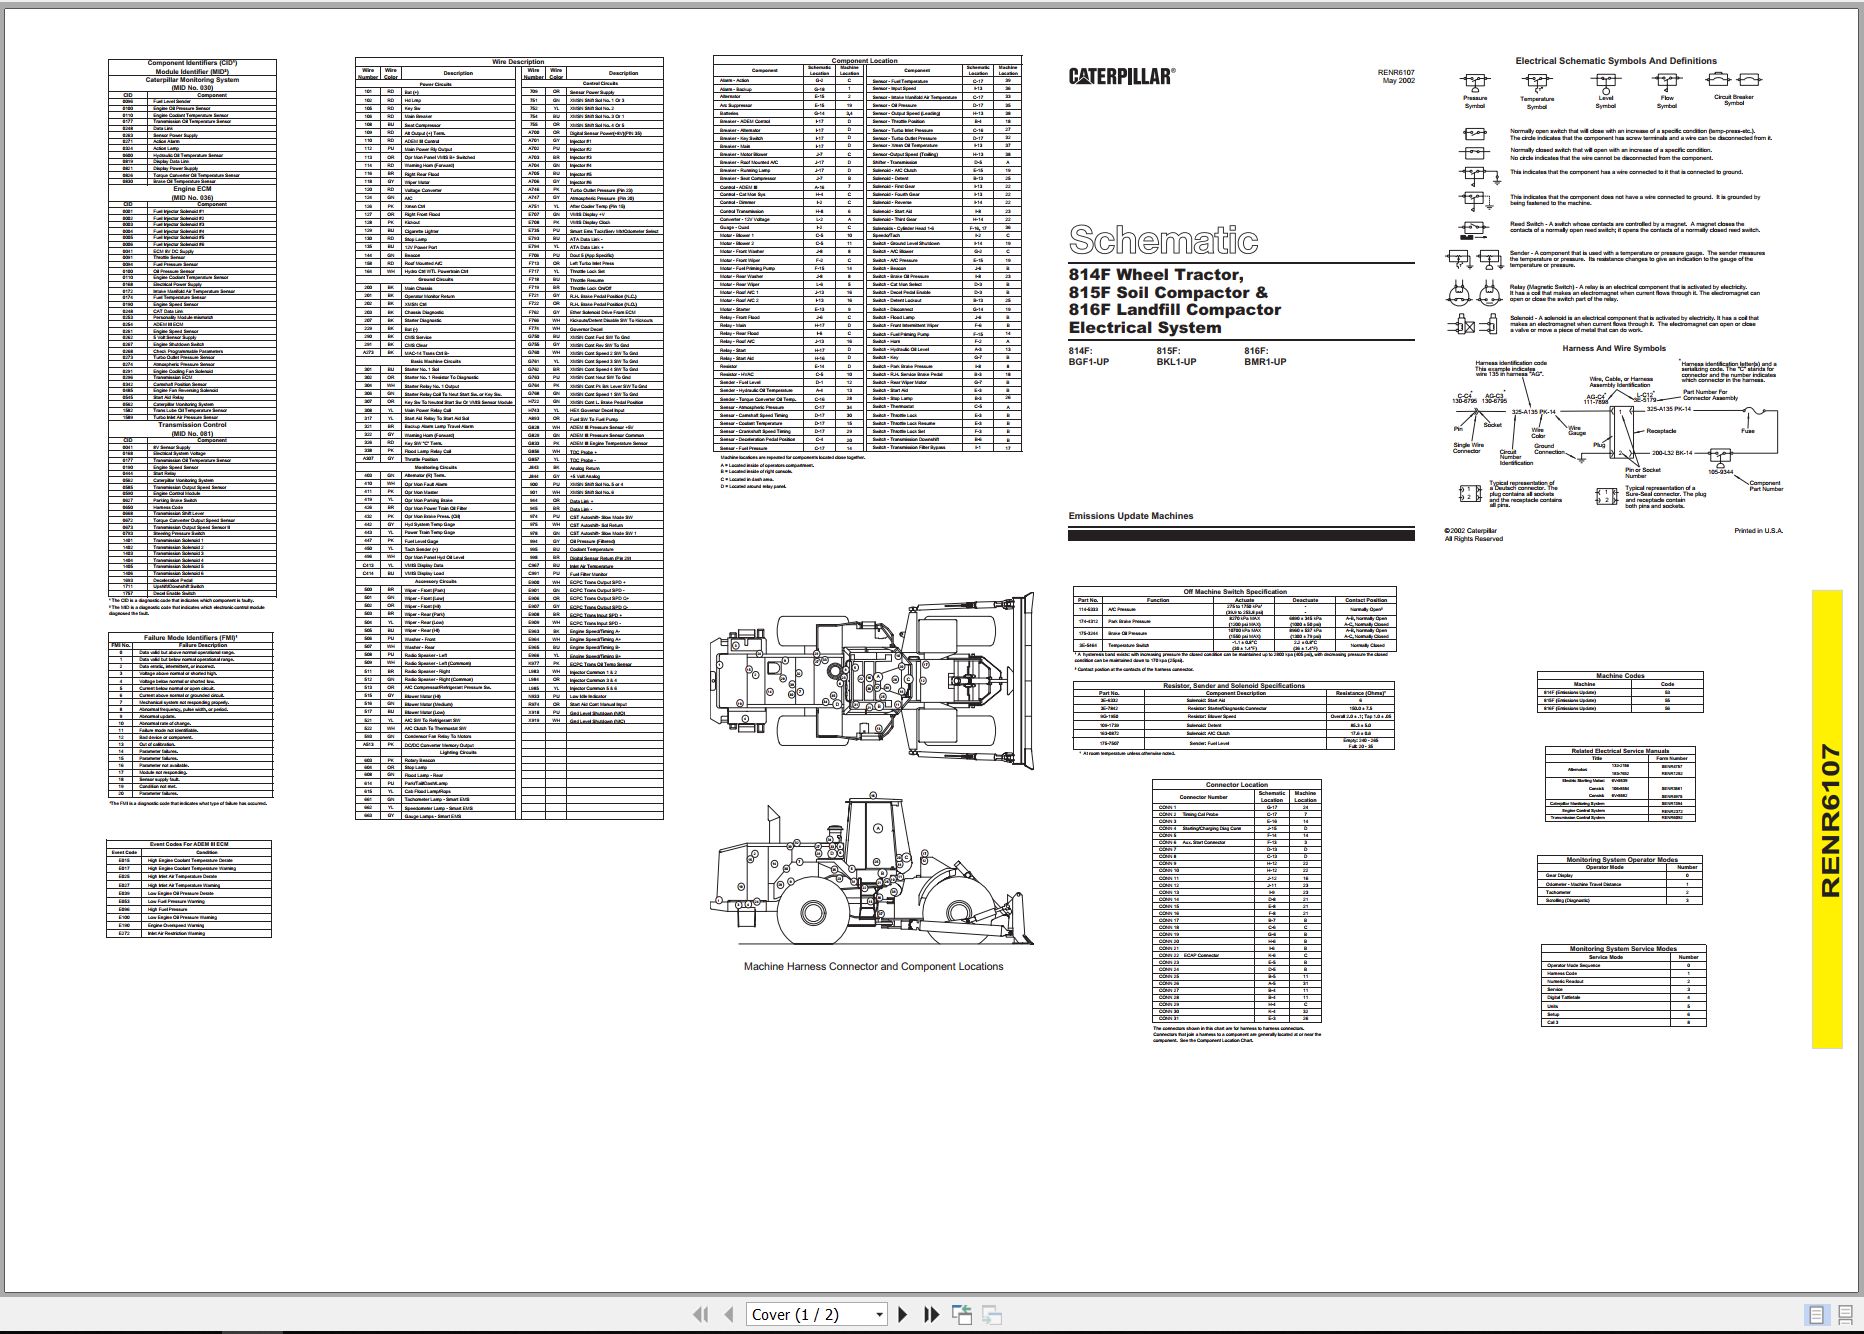The width and height of the screenshot is (1864, 1334).
Task: Click the 'Transmission Control' section label
Action: 192,425
